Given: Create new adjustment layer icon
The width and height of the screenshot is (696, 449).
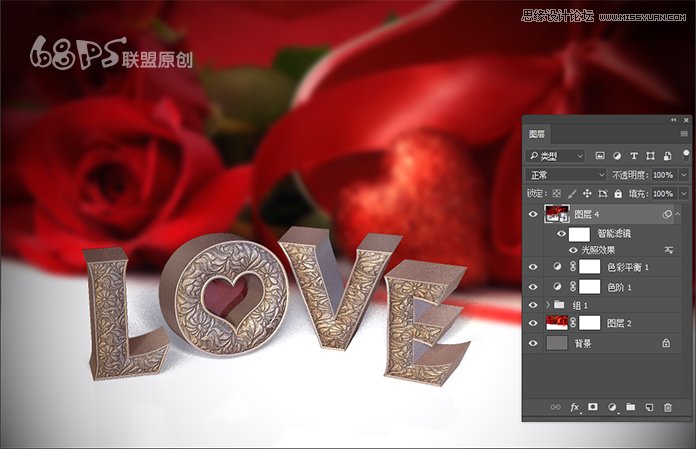Looking at the screenshot, I should pyautogui.click(x=612, y=407).
